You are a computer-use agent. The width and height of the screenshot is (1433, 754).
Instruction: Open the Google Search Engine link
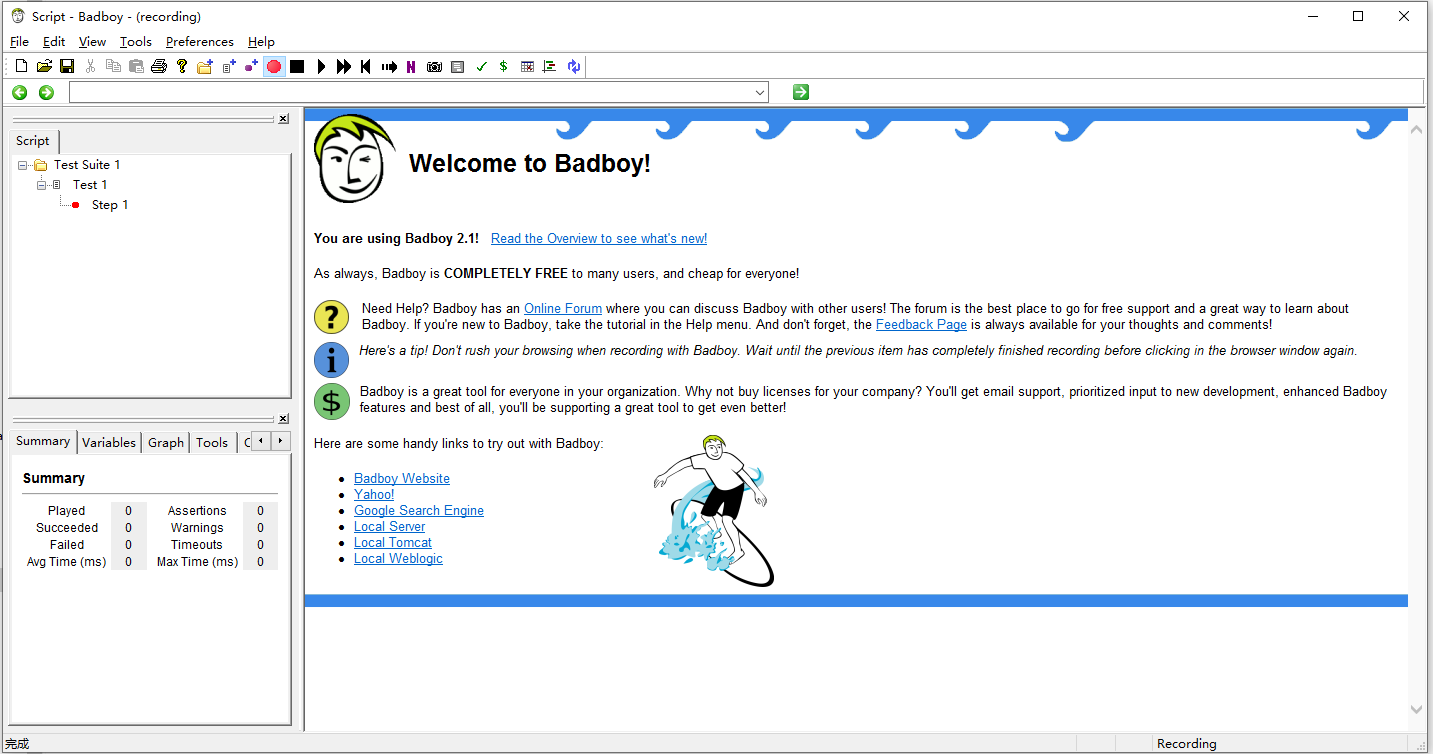tap(419, 511)
